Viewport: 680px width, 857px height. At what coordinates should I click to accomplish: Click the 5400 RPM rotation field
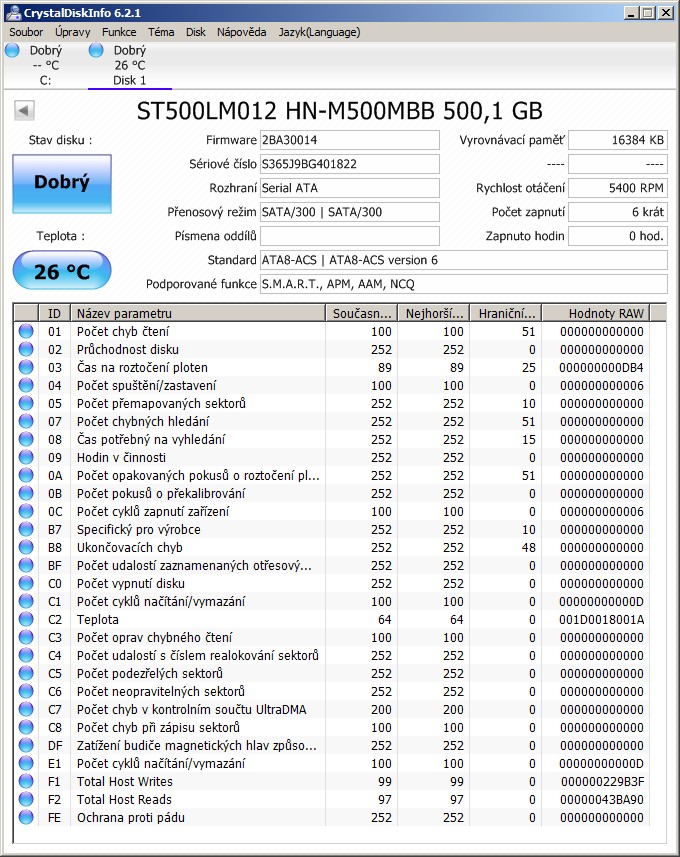point(618,188)
